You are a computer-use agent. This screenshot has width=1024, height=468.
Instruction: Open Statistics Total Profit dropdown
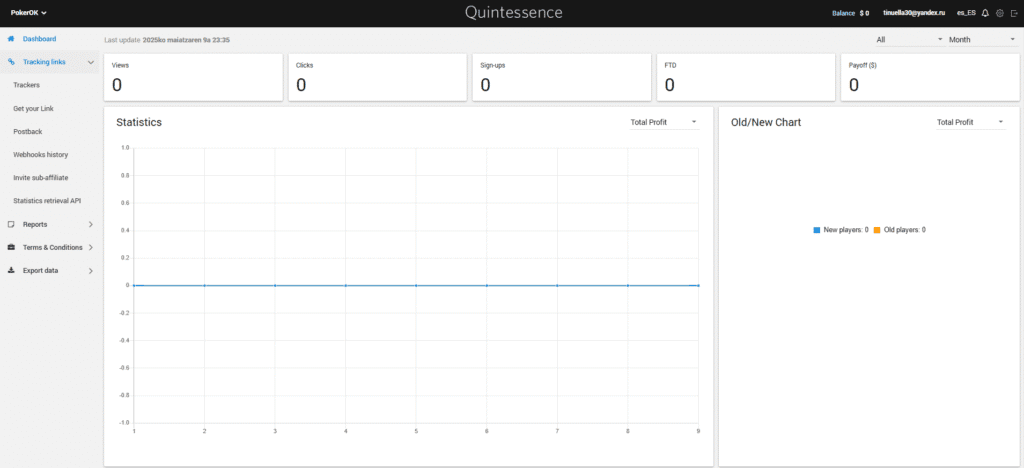663,122
